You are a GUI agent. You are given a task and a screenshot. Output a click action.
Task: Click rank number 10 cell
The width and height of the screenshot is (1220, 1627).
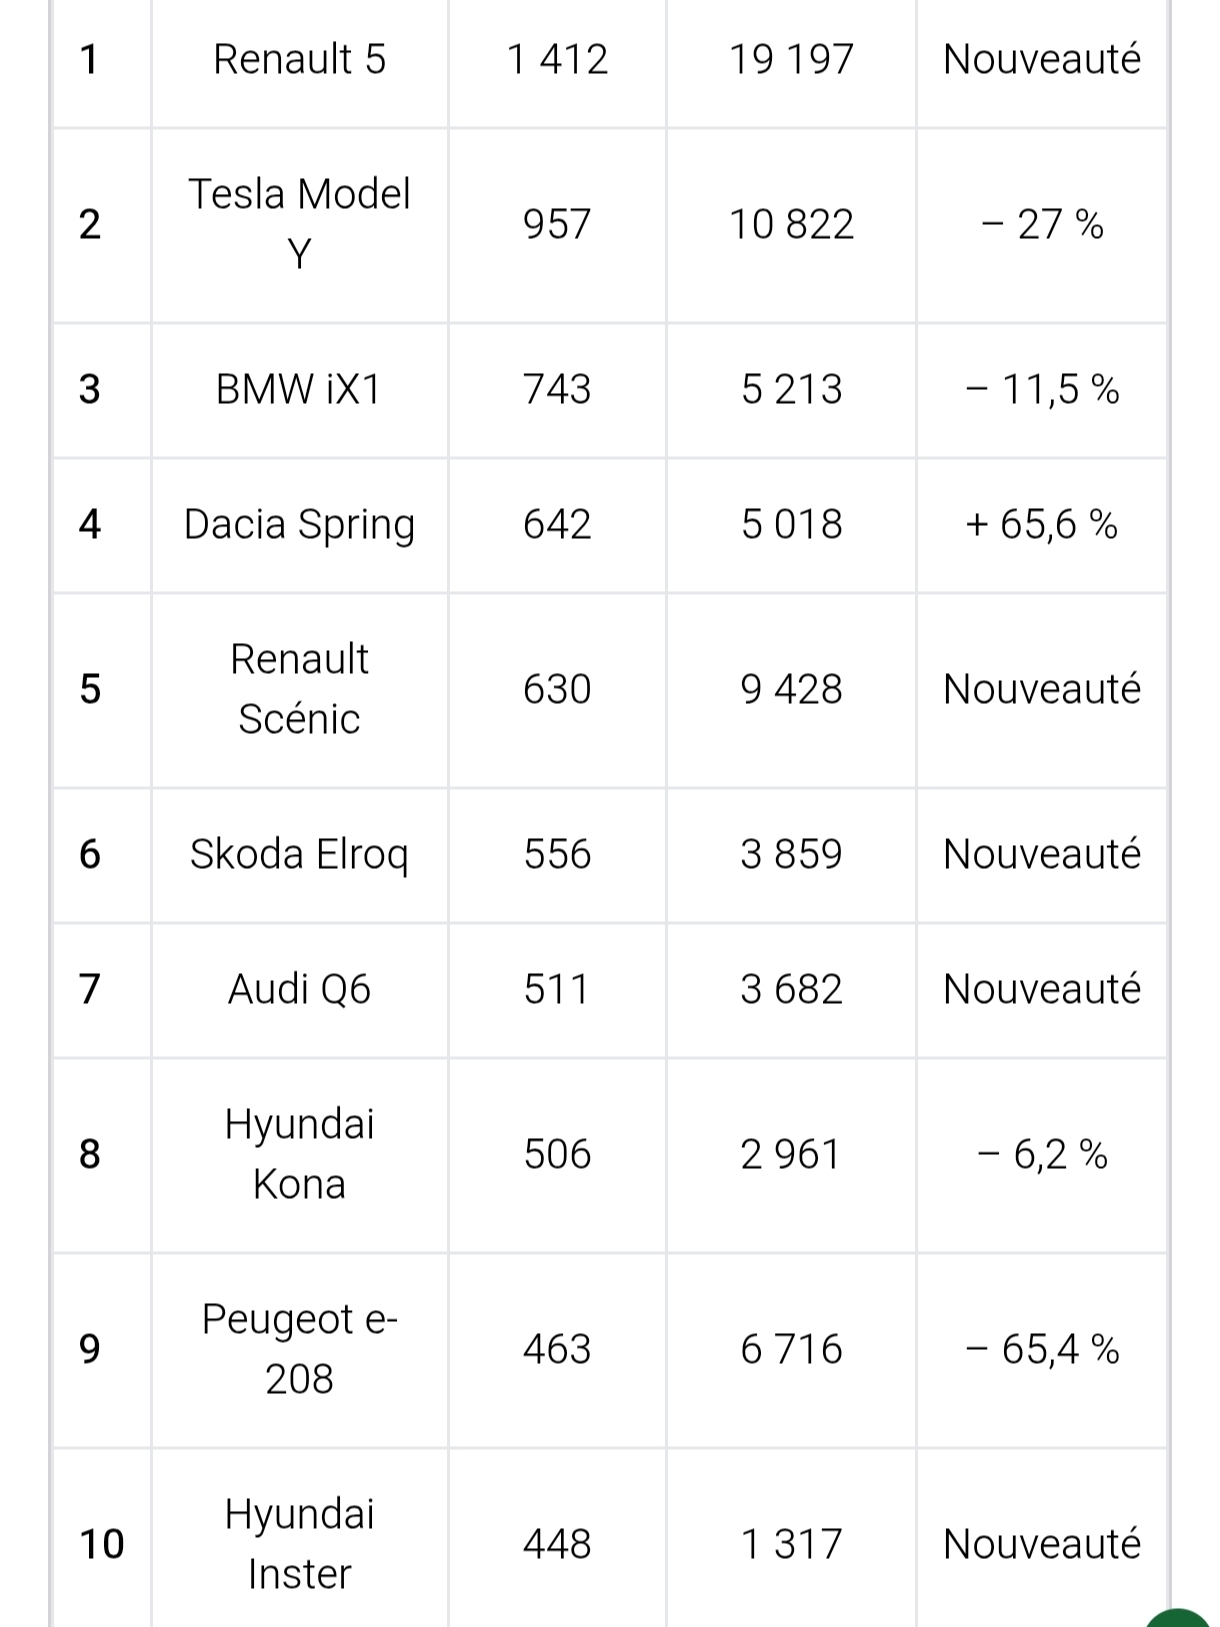(101, 1543)
